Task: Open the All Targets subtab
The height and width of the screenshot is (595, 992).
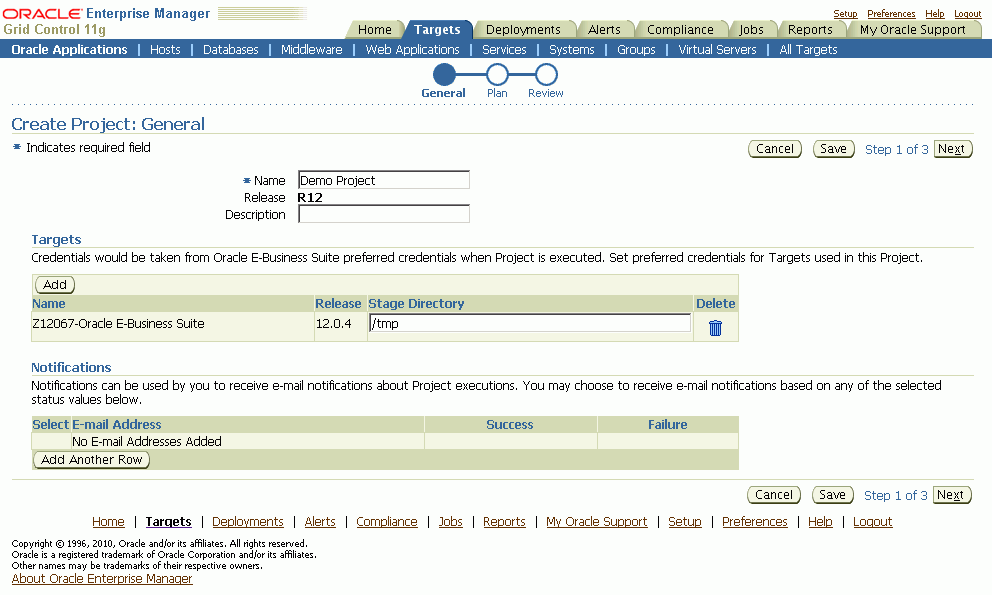Action: tap(808, 49)
